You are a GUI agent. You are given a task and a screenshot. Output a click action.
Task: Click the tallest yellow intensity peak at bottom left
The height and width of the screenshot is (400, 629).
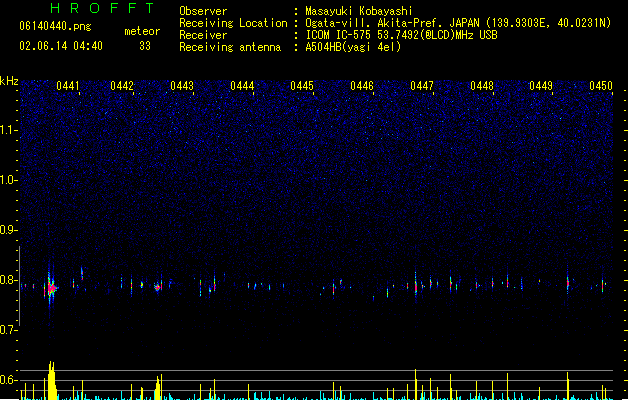click(51, 380)
